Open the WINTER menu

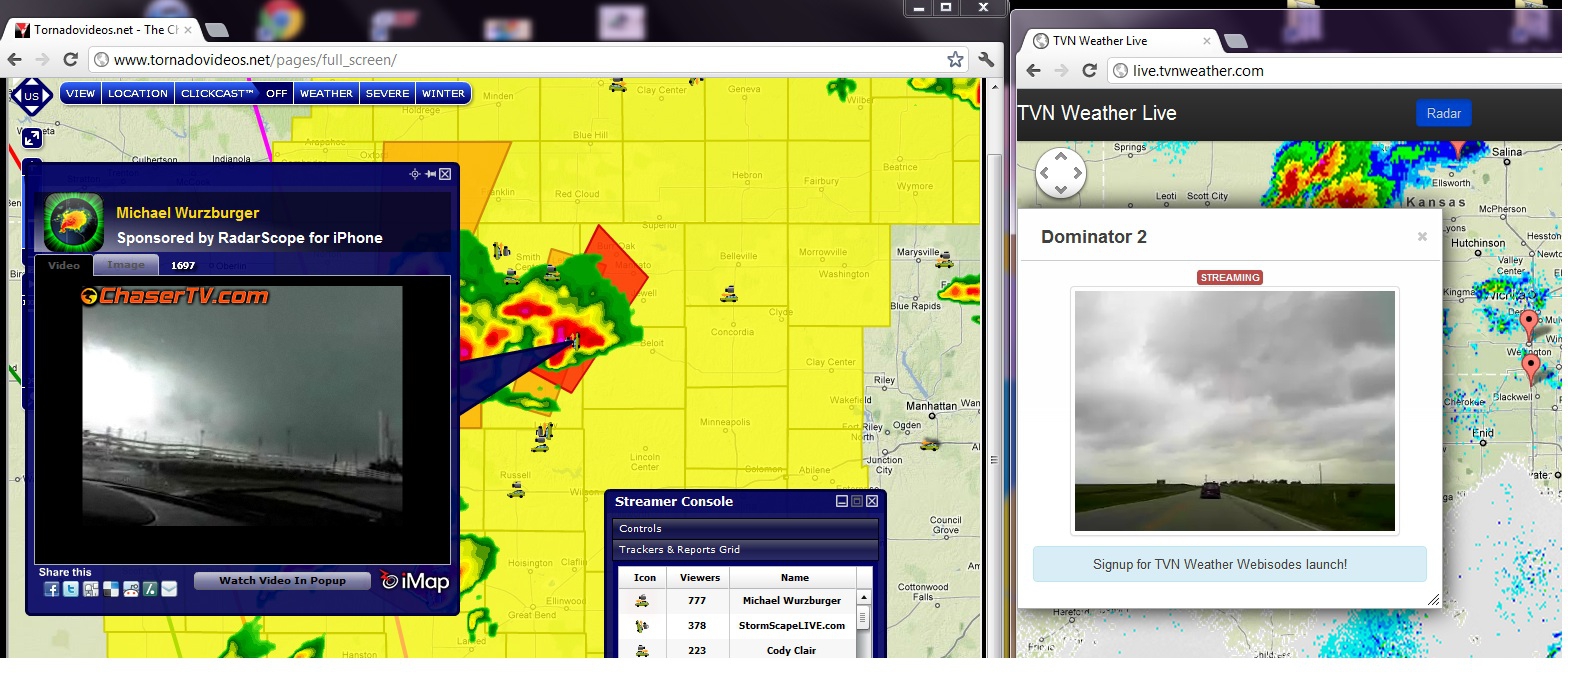tap(443, 93)
